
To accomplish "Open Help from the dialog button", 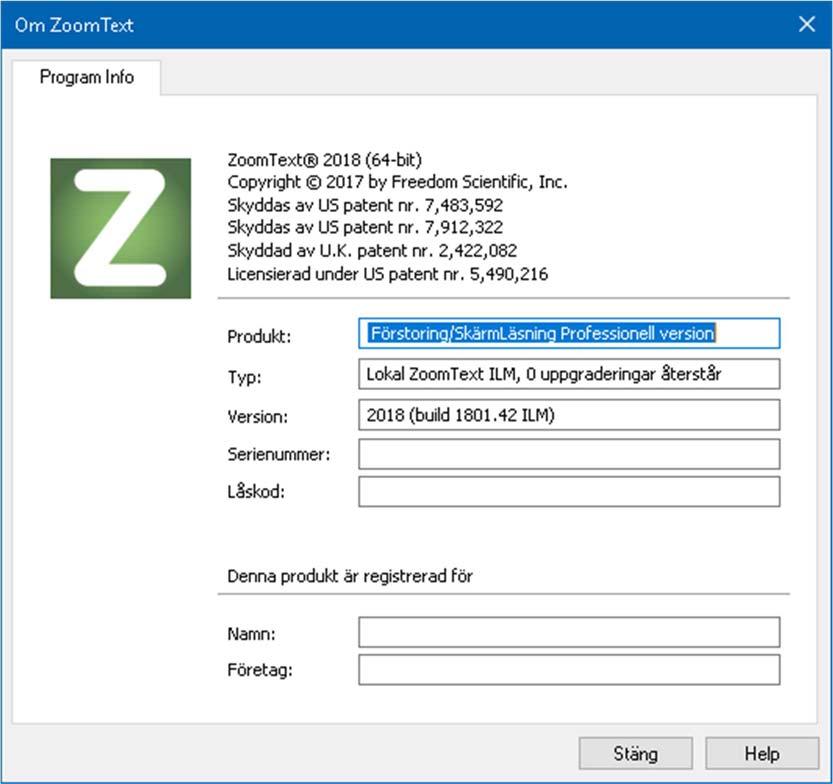I will tap(762, 753).
